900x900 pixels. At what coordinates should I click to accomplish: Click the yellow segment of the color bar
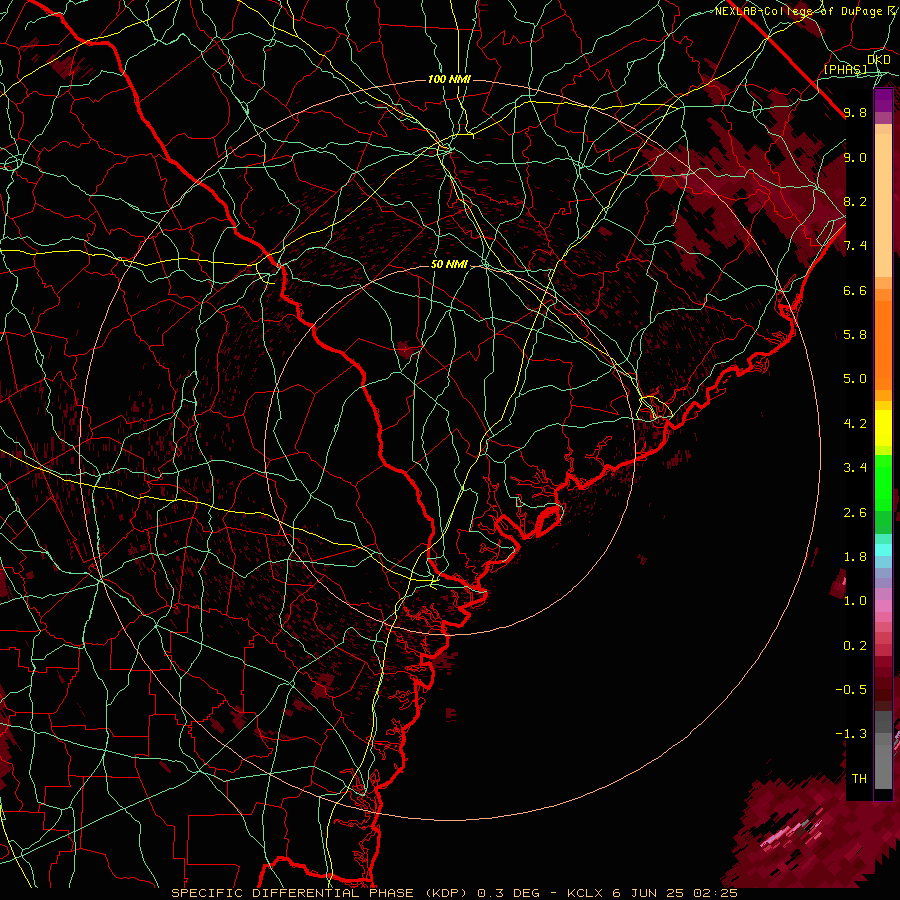[883, 428]
